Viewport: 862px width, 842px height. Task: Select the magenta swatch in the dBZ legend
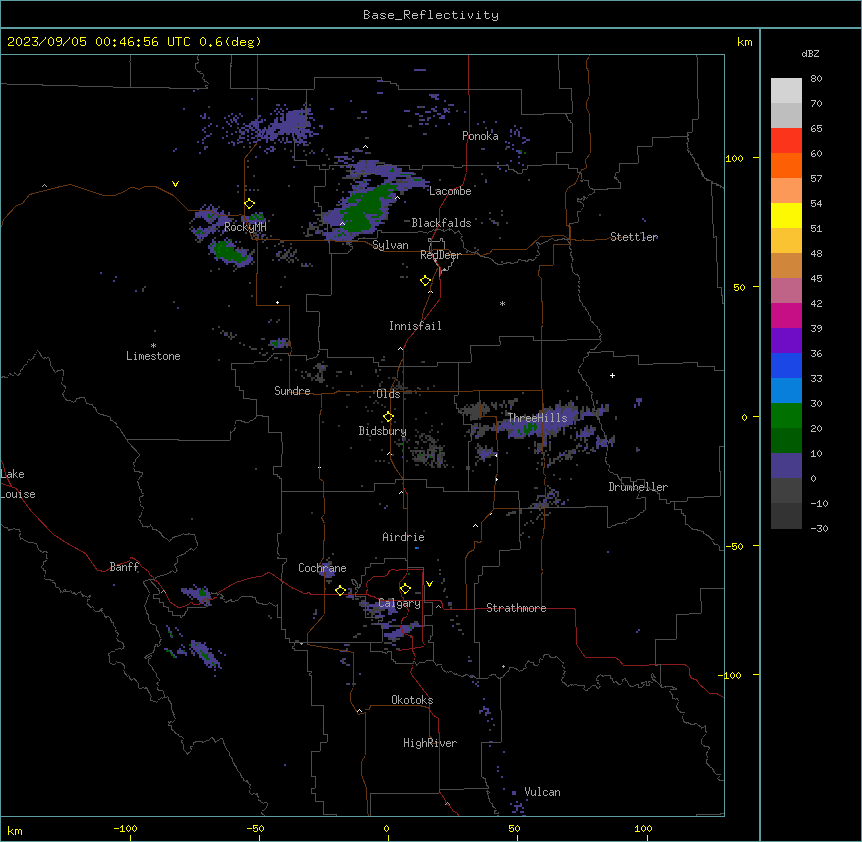click(786, 315)
